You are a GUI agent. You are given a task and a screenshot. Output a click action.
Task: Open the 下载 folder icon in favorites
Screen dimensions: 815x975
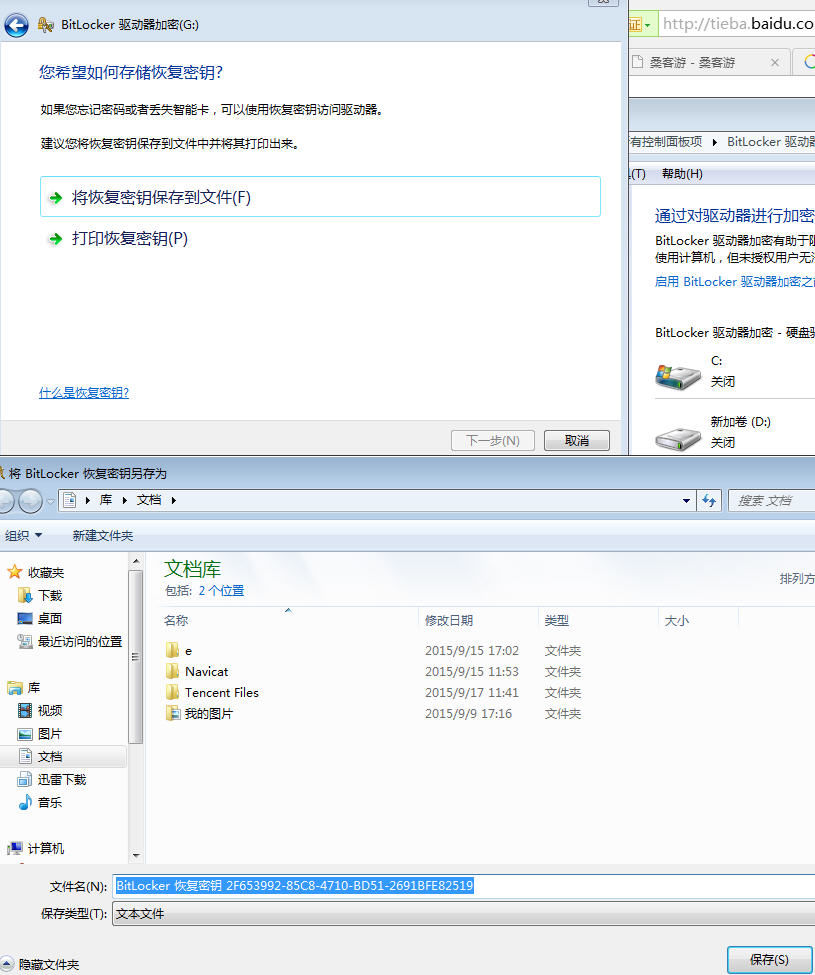[25, 595]
